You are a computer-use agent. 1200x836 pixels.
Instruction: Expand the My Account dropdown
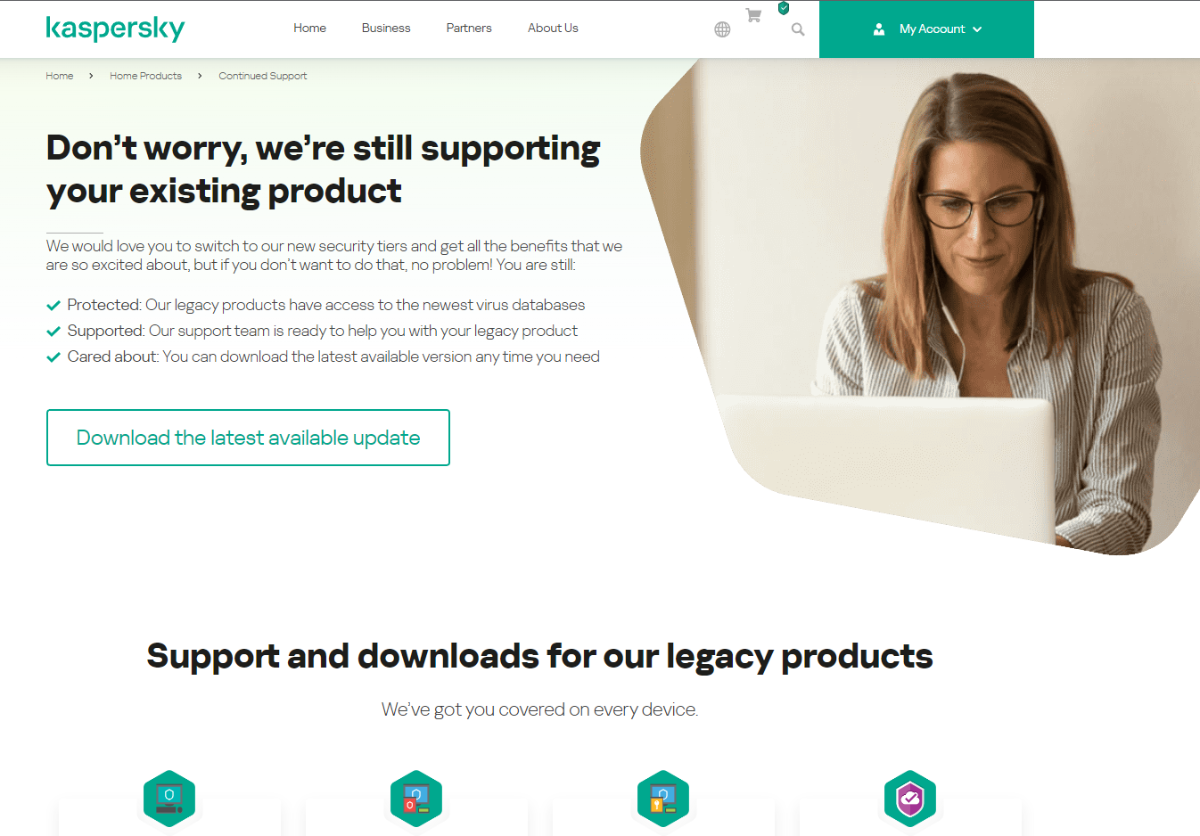(x=926, y=29)
